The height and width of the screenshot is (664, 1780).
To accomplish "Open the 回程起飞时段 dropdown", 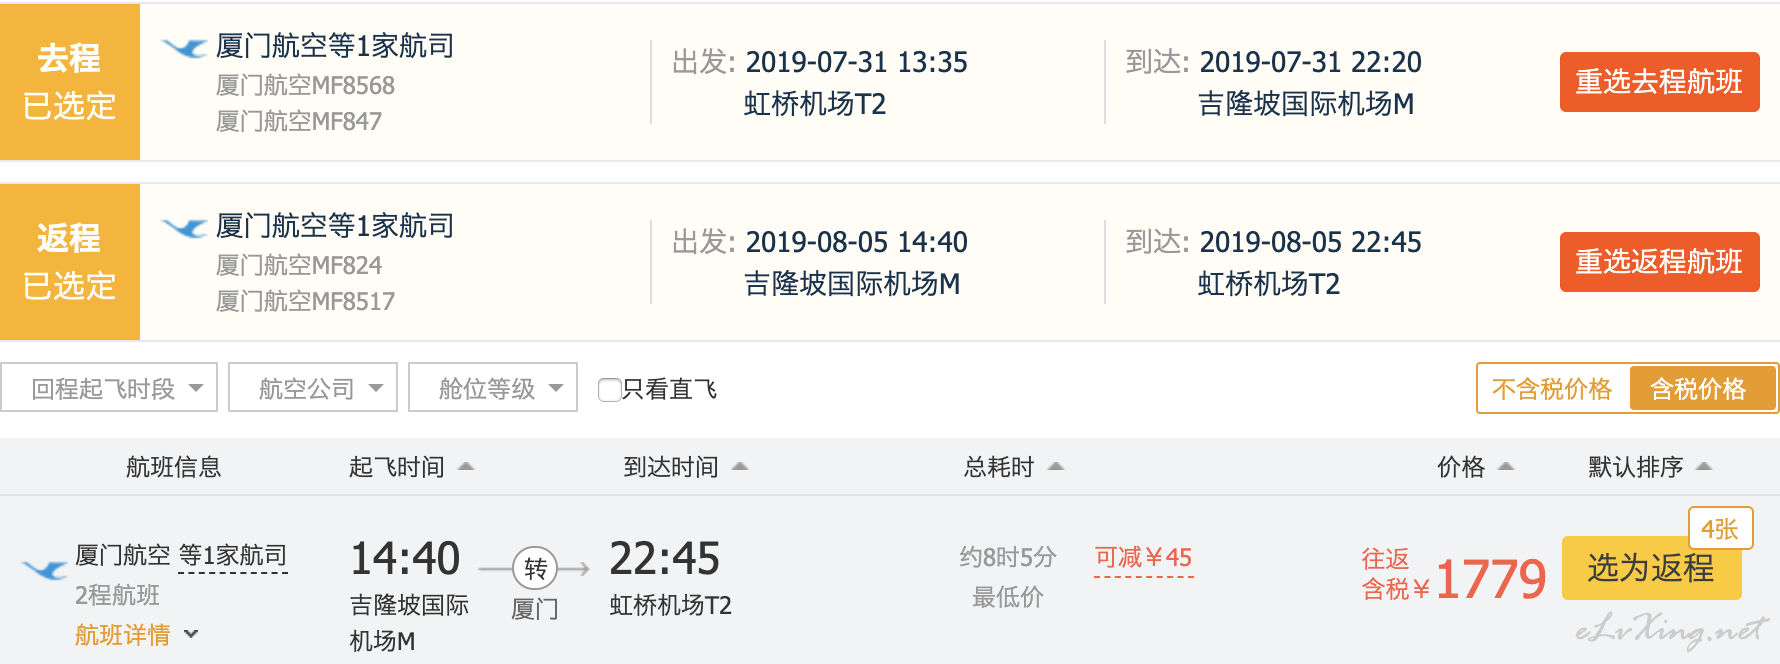I will pyautogui.click(x=109, y=388).
